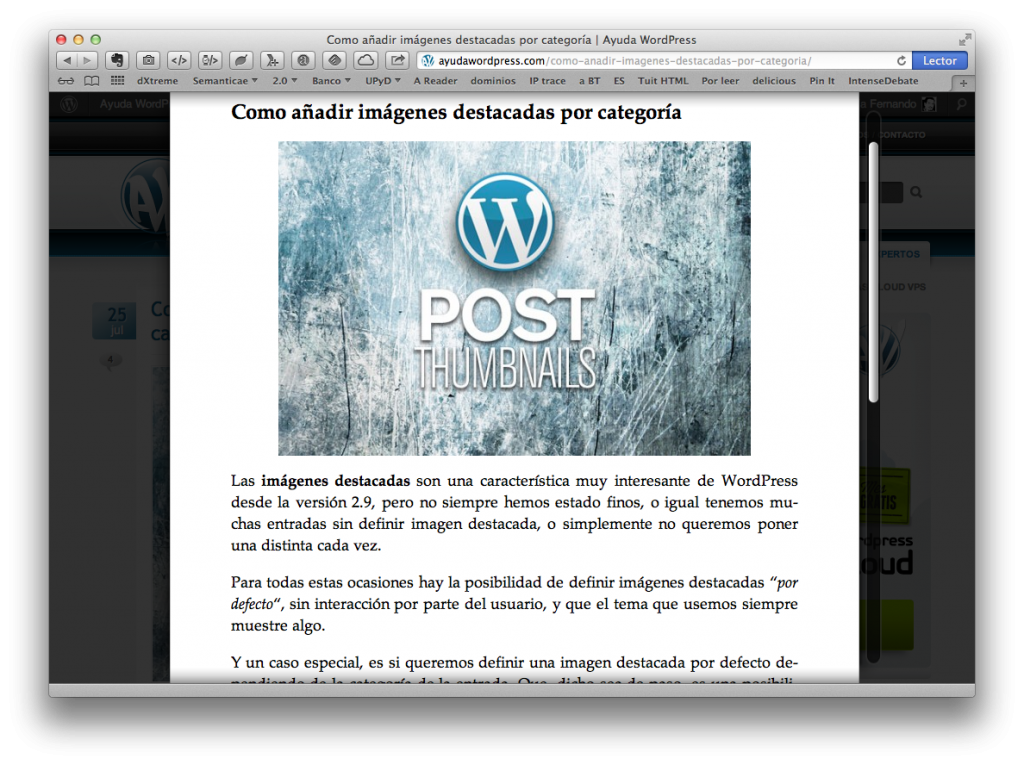Open the a BT bookmark
The height and width of the screenshot is (765, 1024).
click(590, 81)
